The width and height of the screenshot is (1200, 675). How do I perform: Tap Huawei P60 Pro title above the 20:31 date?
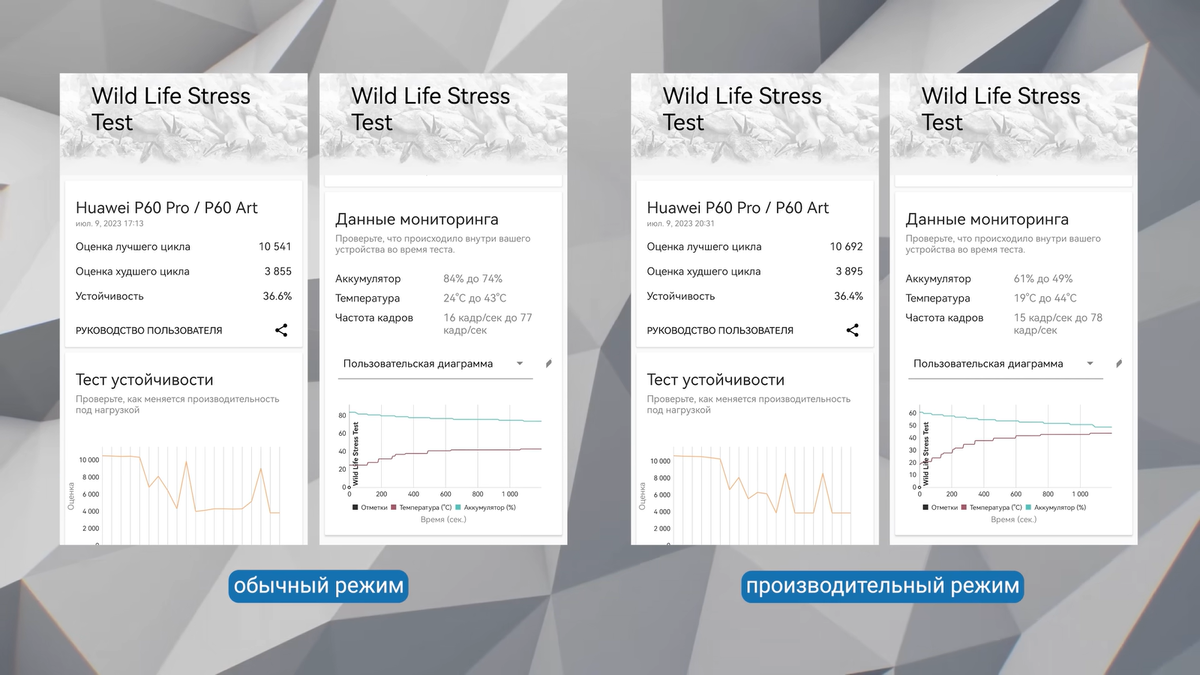738,207
